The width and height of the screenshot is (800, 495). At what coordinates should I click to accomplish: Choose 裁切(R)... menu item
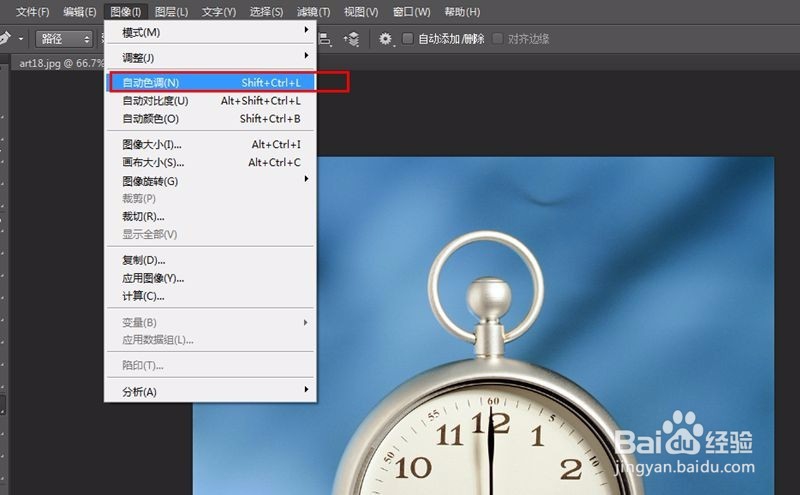pos(210,216)
